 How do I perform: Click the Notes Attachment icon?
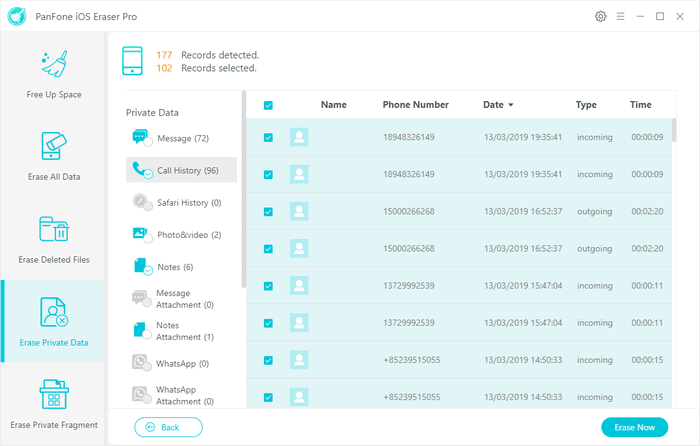(x=141, y=331)
